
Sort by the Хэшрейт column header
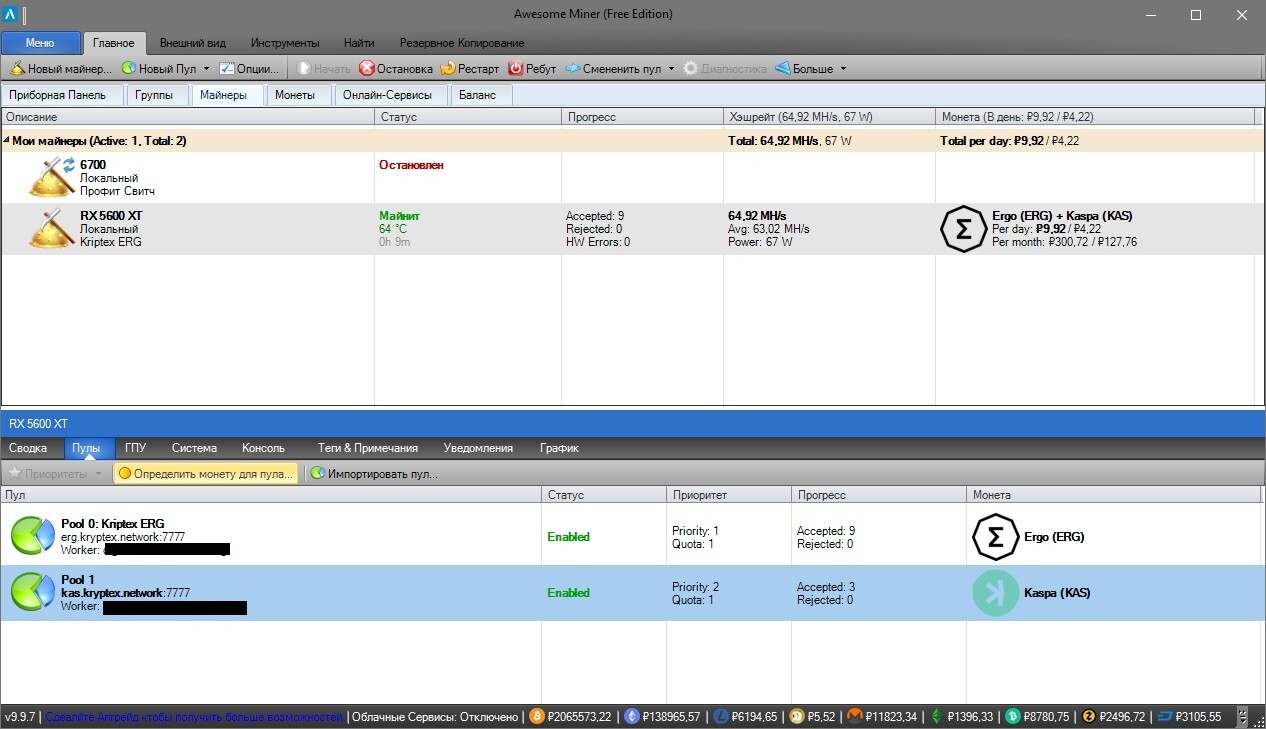(x=829, y=117)
